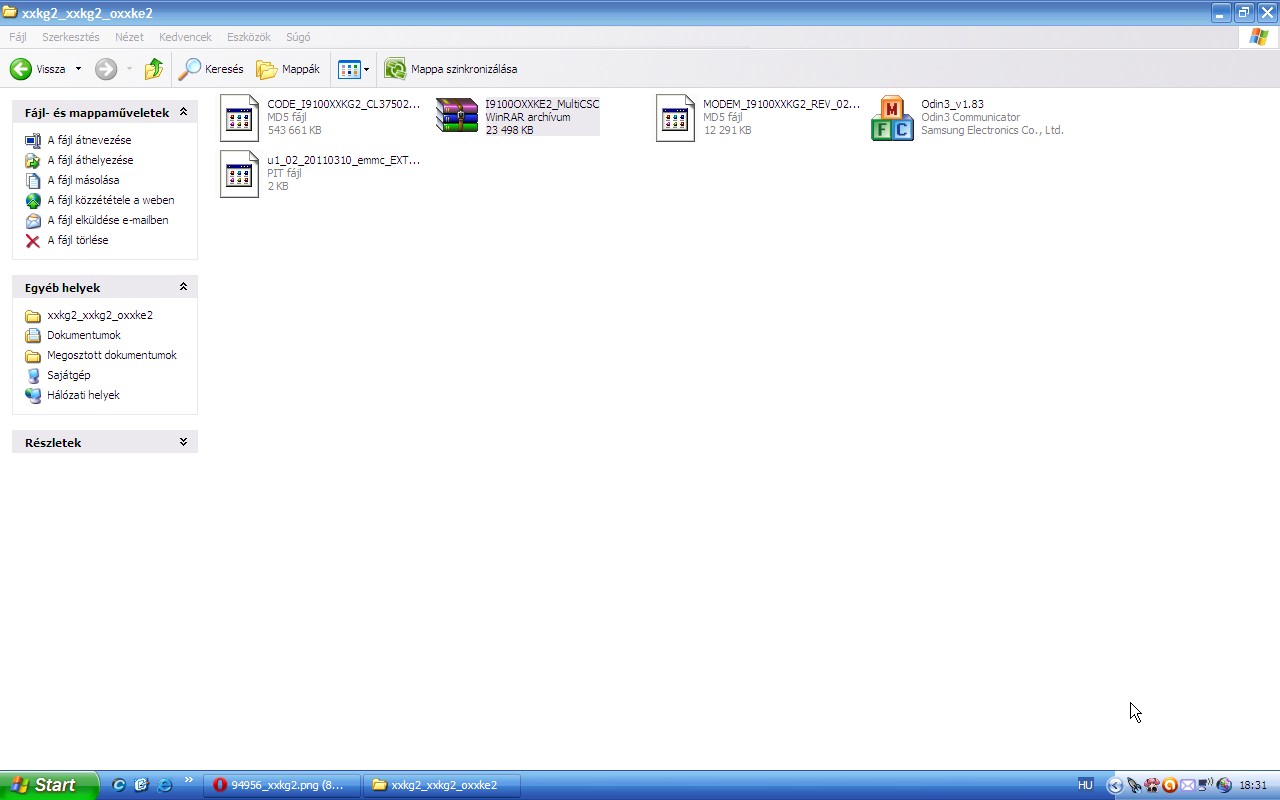Click A fájl másolása link

(83, 180)
